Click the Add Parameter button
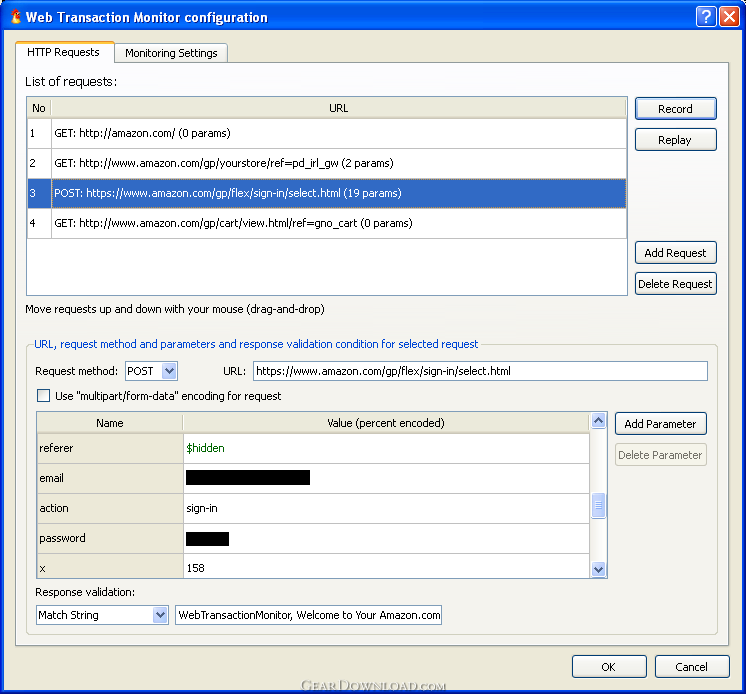Viewport: 746px width, 694px height. pyautogui.click(x=661, y=424)
